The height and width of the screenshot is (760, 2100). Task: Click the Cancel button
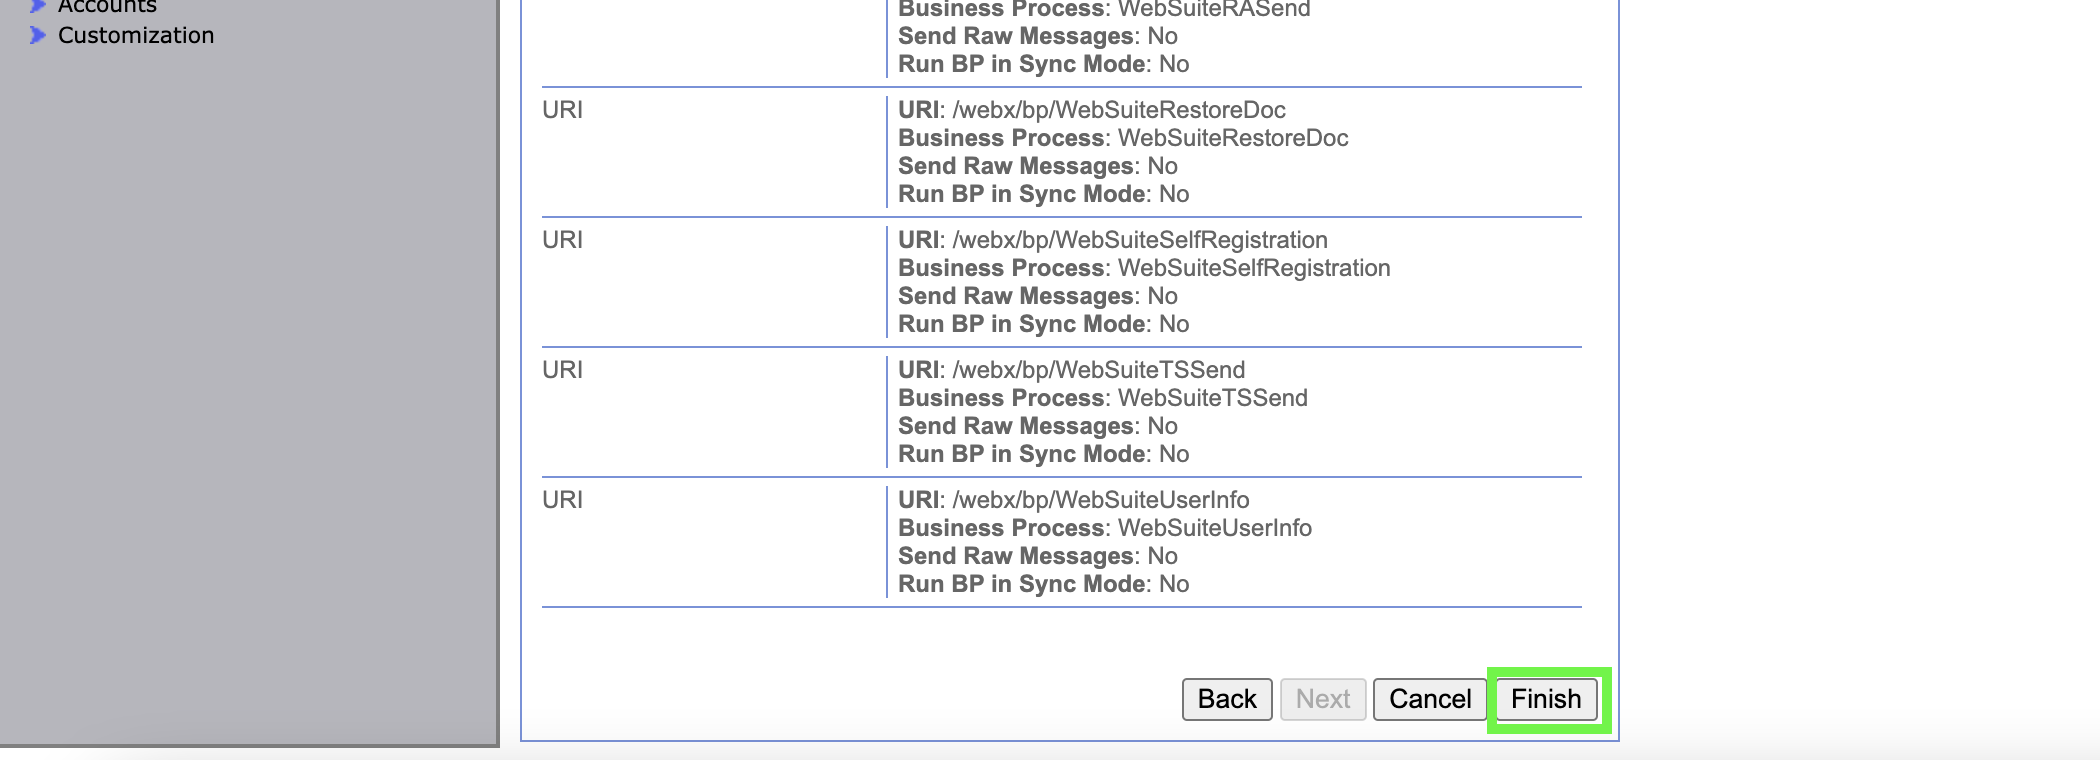[x=1430, y=699]
